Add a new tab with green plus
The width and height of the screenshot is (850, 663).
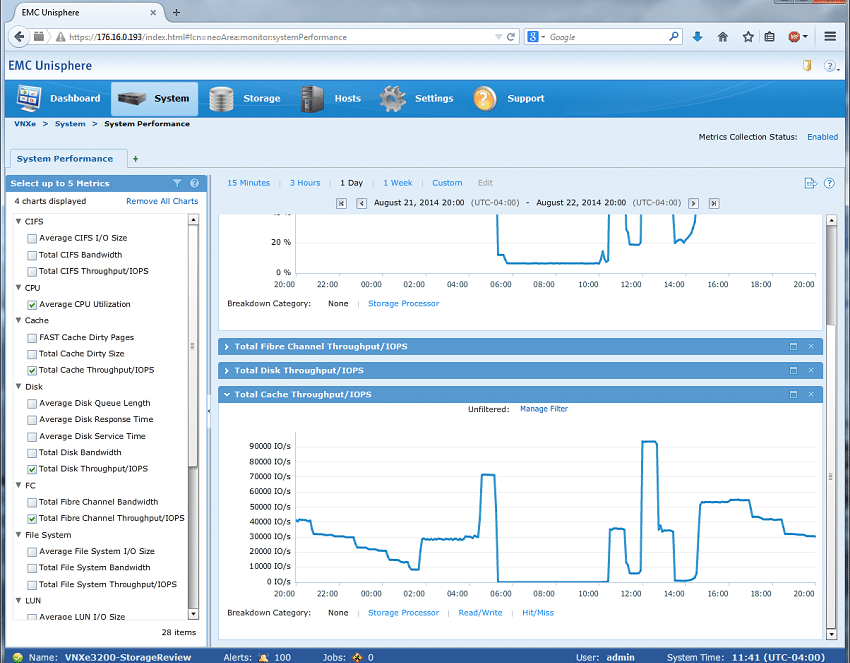(136, 159)
